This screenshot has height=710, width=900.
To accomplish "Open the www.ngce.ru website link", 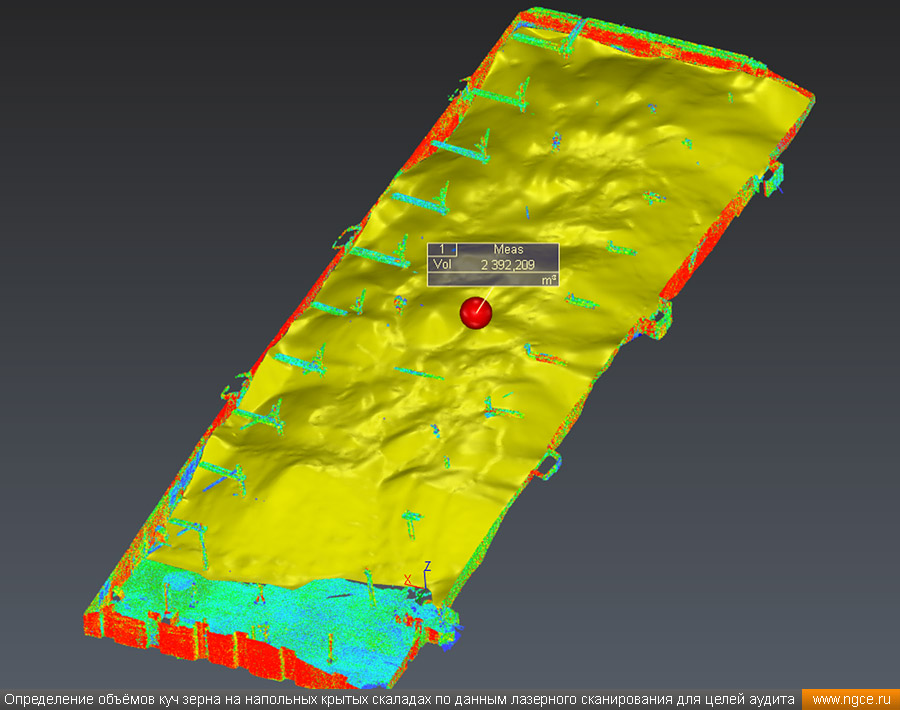I will click(x=850, y=699).
